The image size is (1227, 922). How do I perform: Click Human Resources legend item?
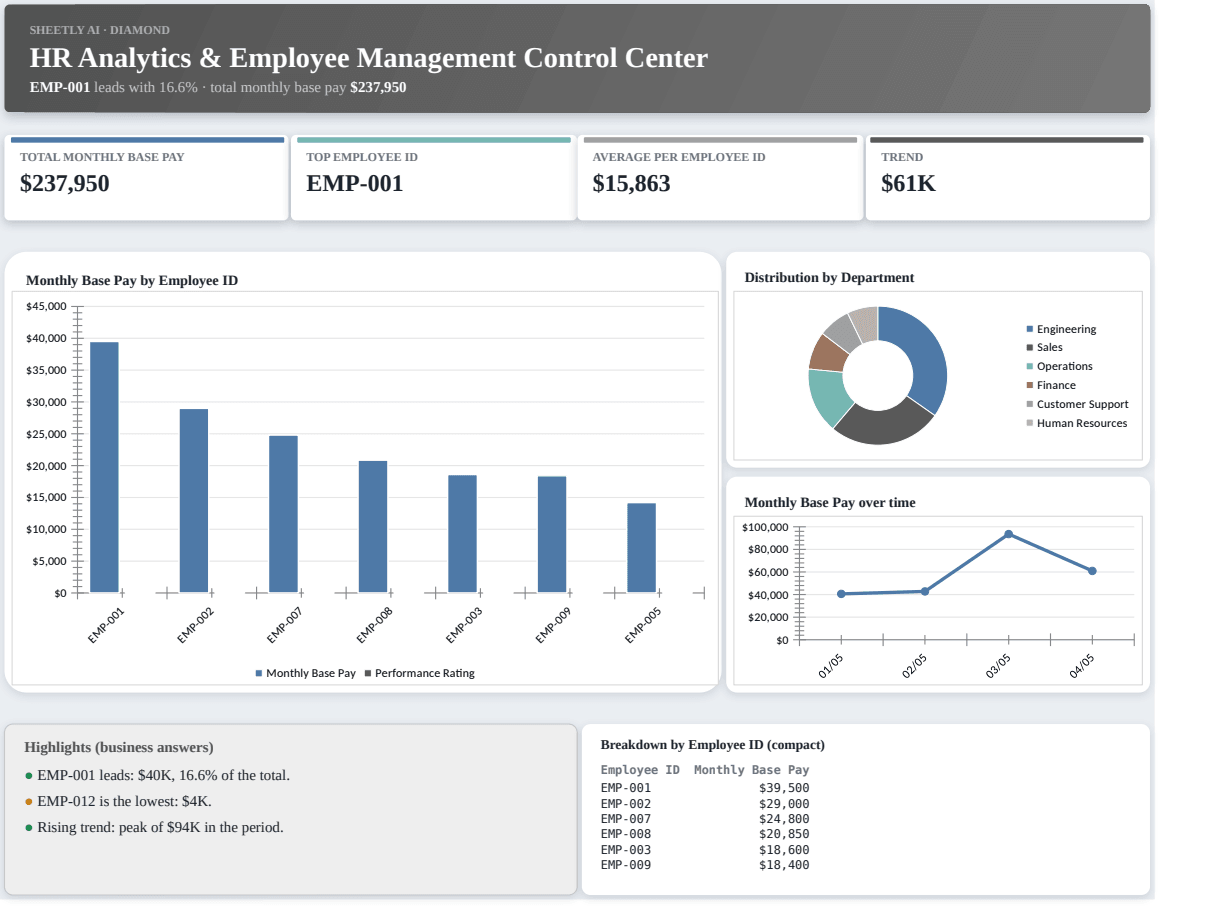click(x=1076, y=423)
